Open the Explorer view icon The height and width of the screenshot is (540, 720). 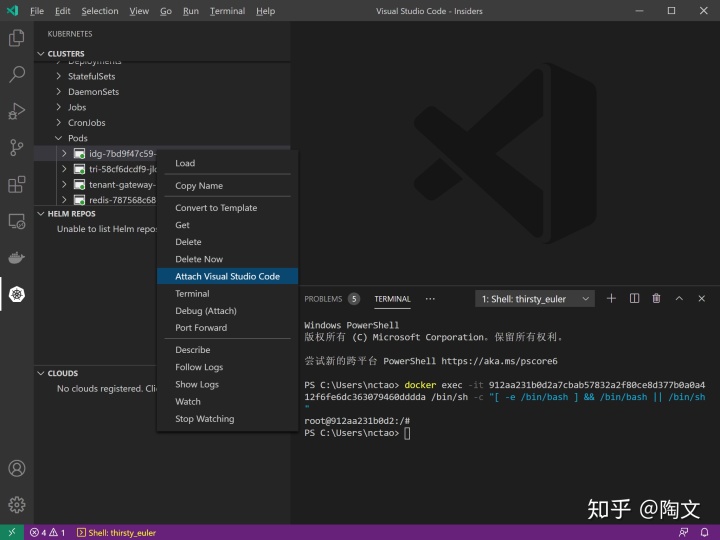coord(17,38)
